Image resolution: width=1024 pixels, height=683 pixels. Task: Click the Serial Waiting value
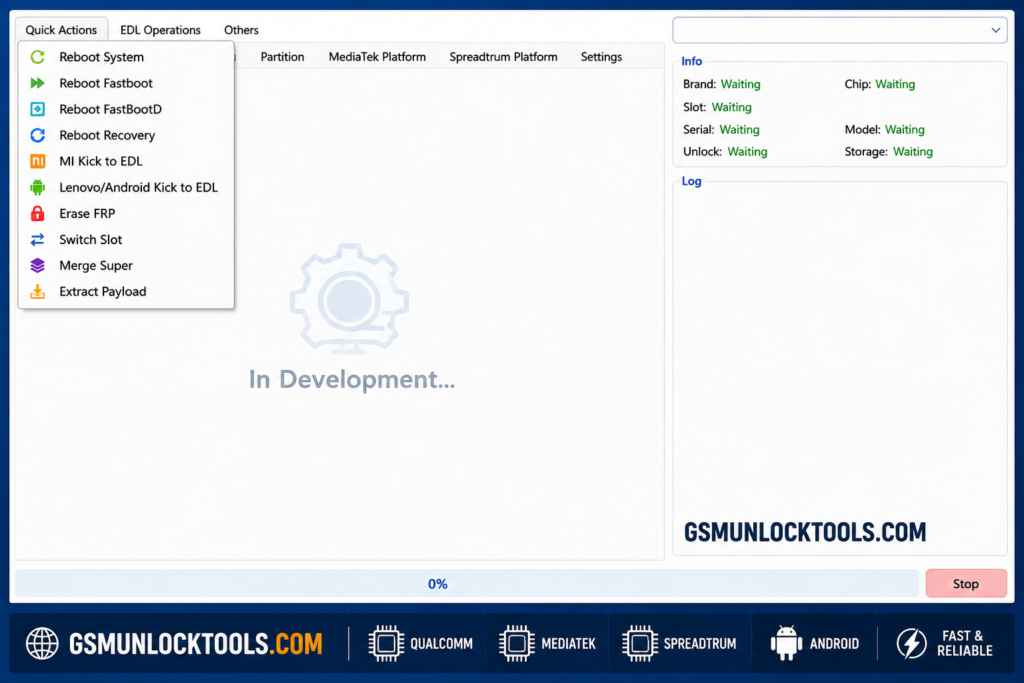739,129
